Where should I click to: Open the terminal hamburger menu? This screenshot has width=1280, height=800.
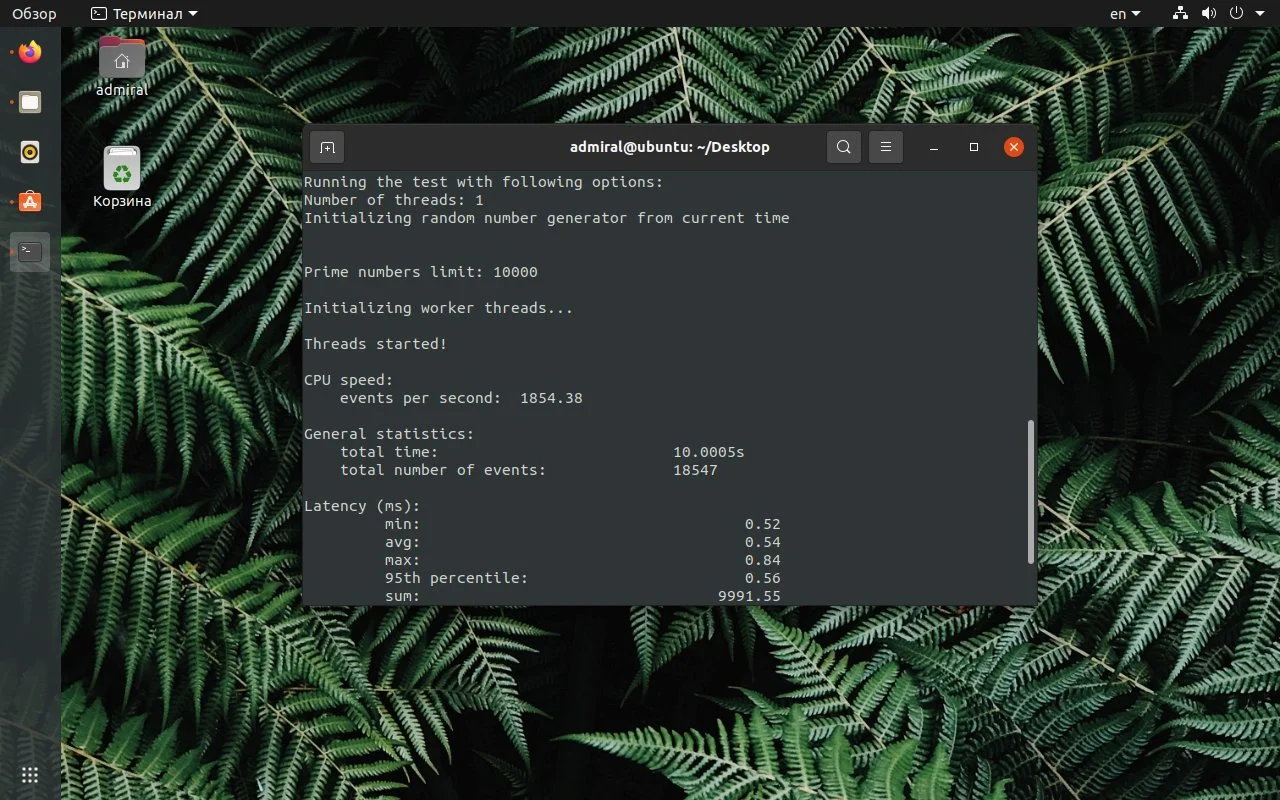(x=886, y=147)
